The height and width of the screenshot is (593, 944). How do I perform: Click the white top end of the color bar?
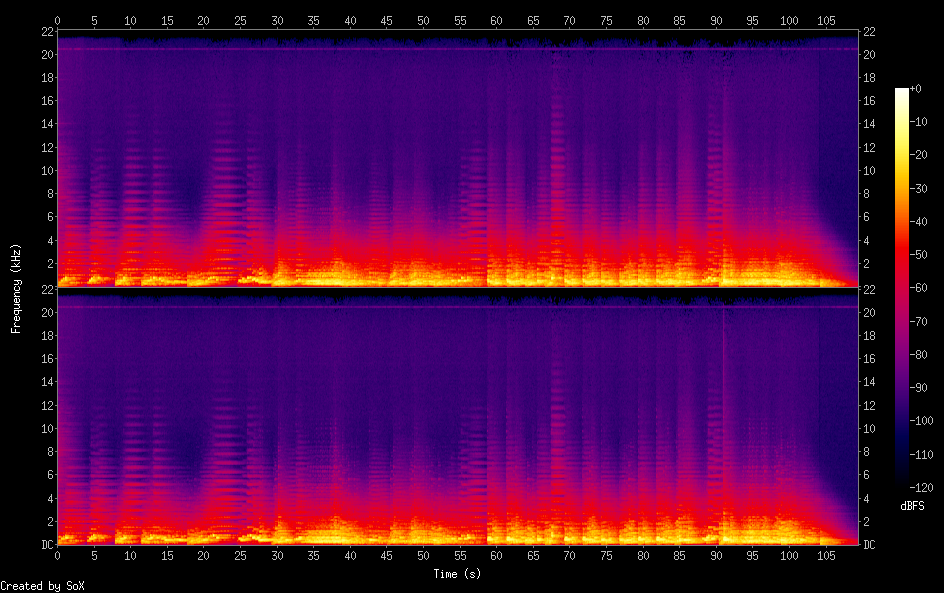click(902, 91)
